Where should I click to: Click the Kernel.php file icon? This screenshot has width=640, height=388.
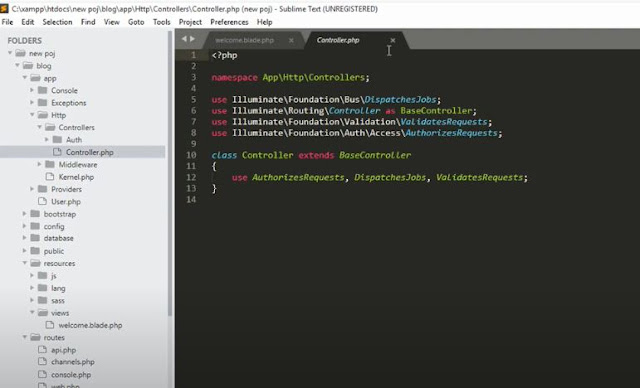(x=50, y=177)
